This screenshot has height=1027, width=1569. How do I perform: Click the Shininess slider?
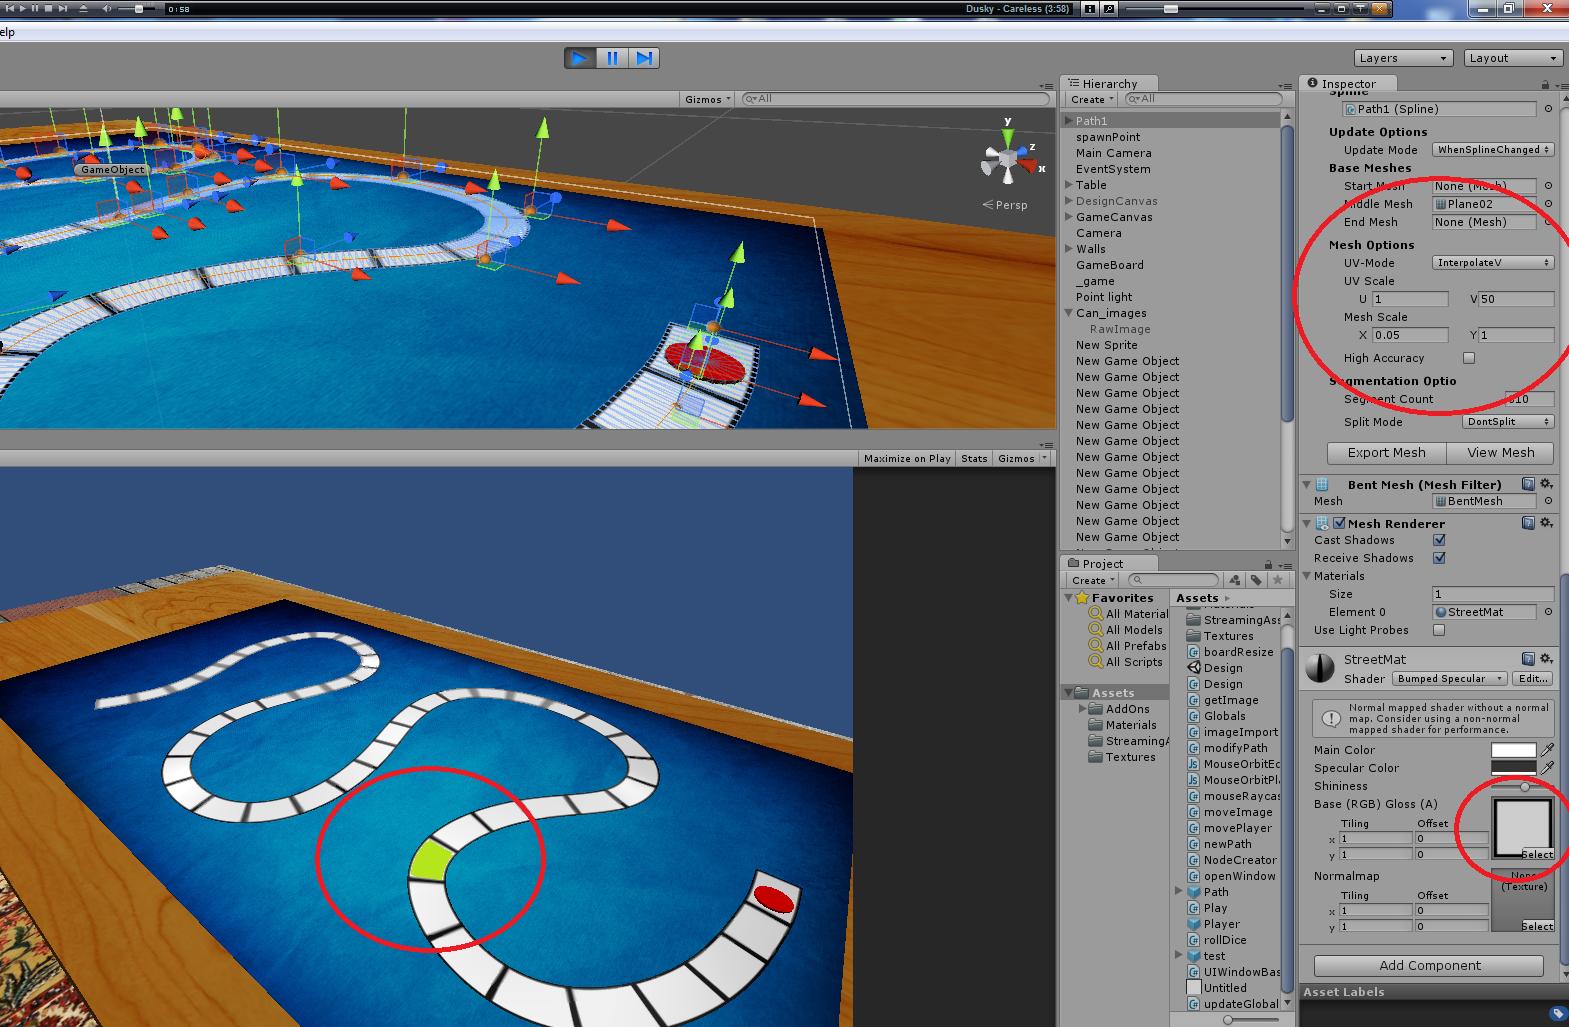[x=1522, y=787]
